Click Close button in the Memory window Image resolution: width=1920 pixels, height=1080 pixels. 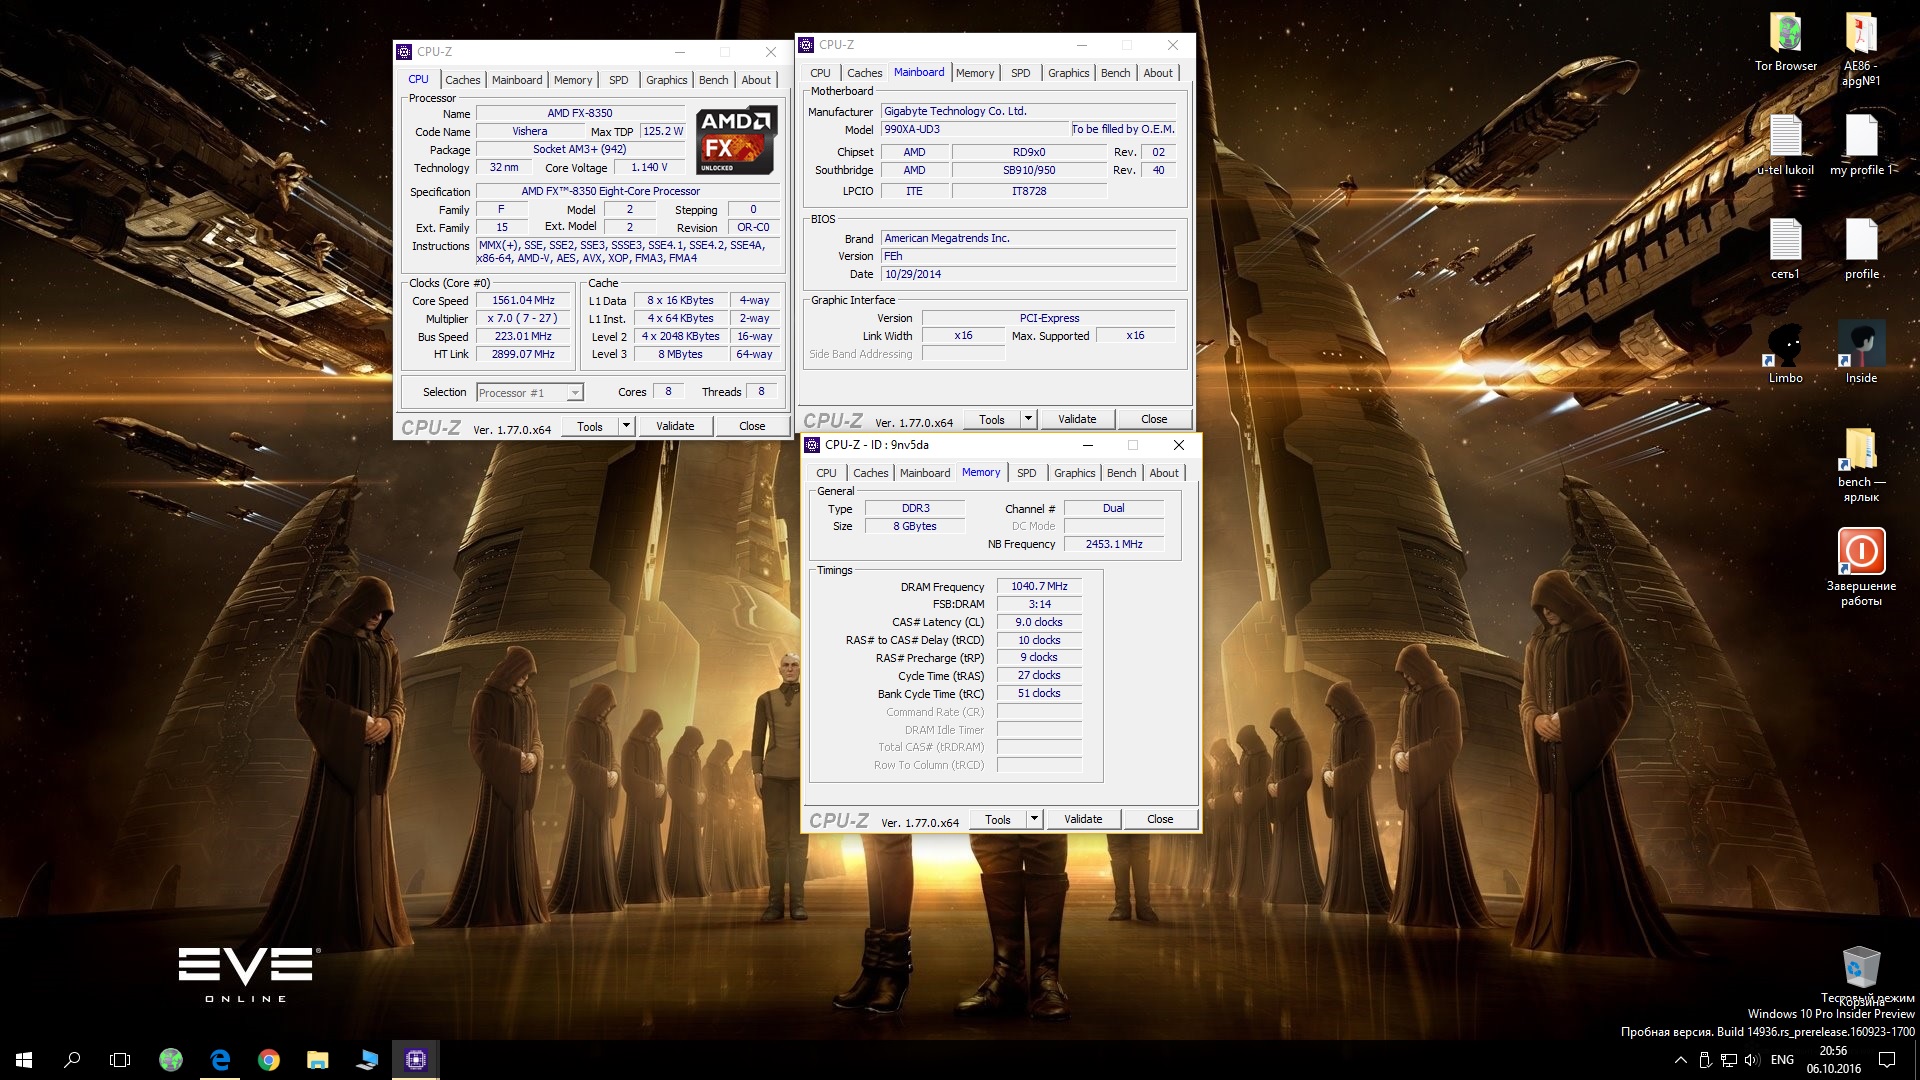1160,819
